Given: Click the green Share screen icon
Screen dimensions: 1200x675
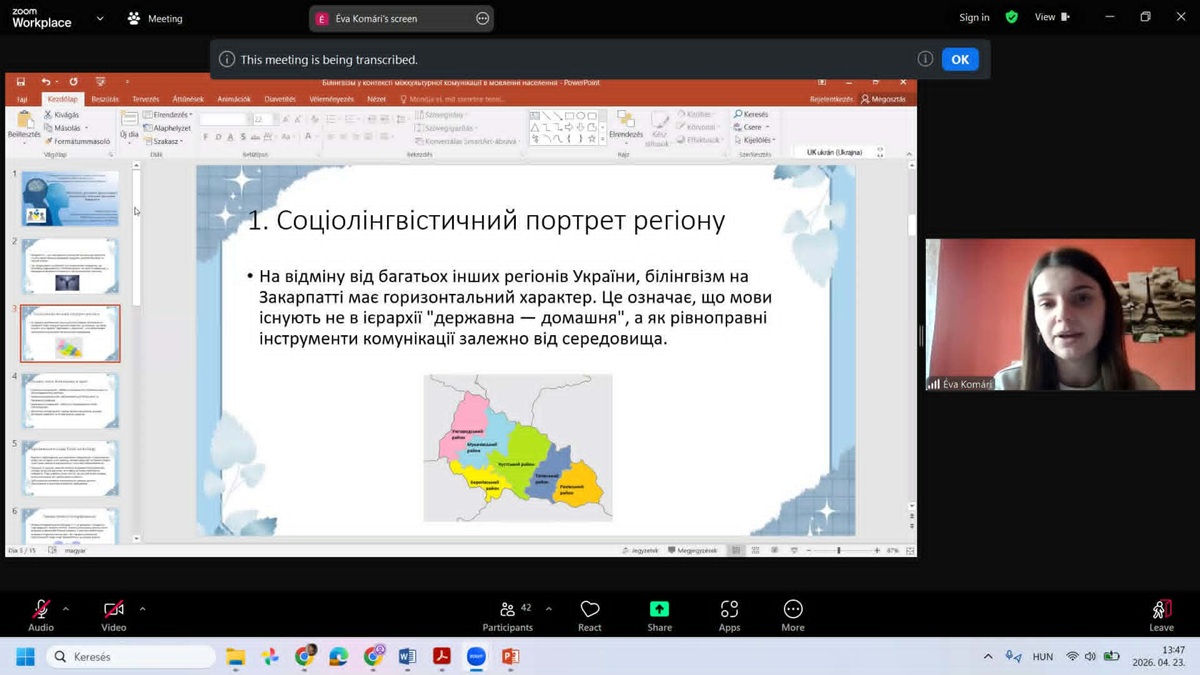Looking at the screenshot, I should click(659, 610).
